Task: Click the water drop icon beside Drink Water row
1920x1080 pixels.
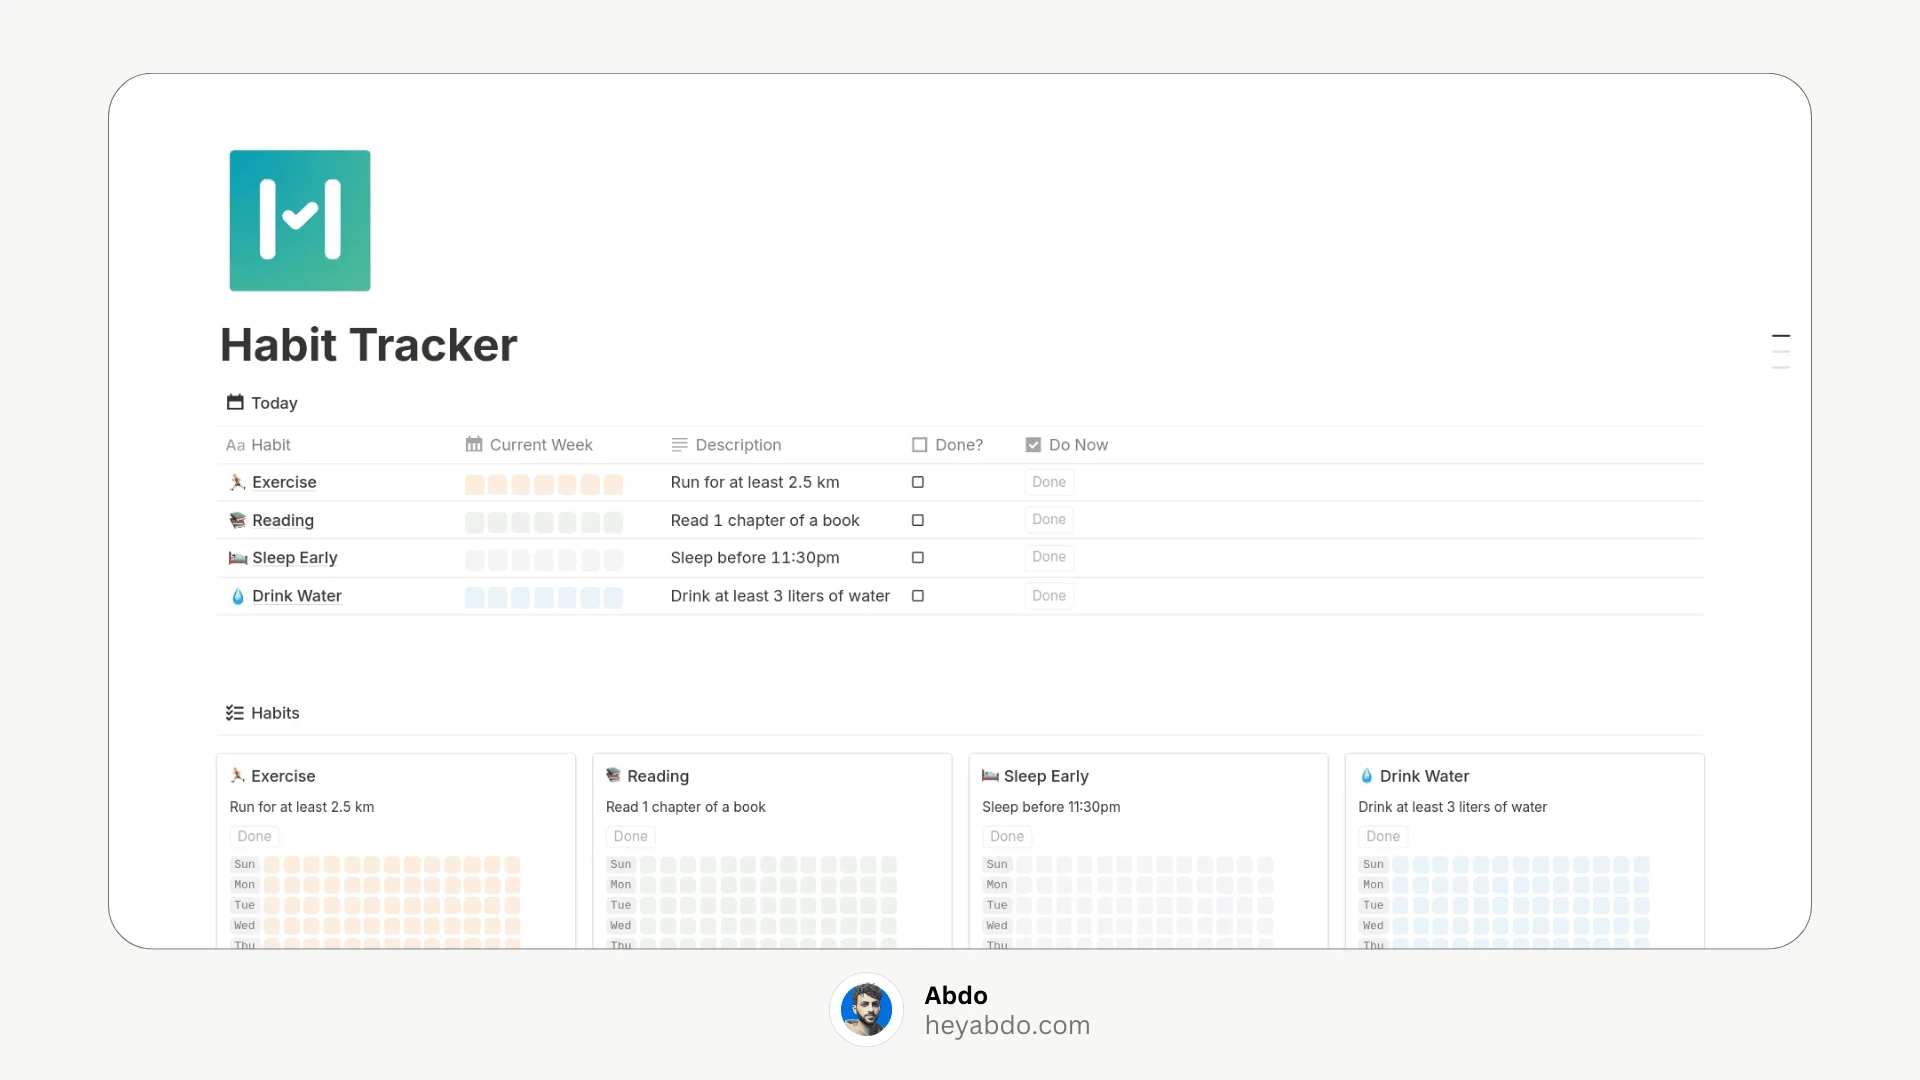Action: click(237, 596)
